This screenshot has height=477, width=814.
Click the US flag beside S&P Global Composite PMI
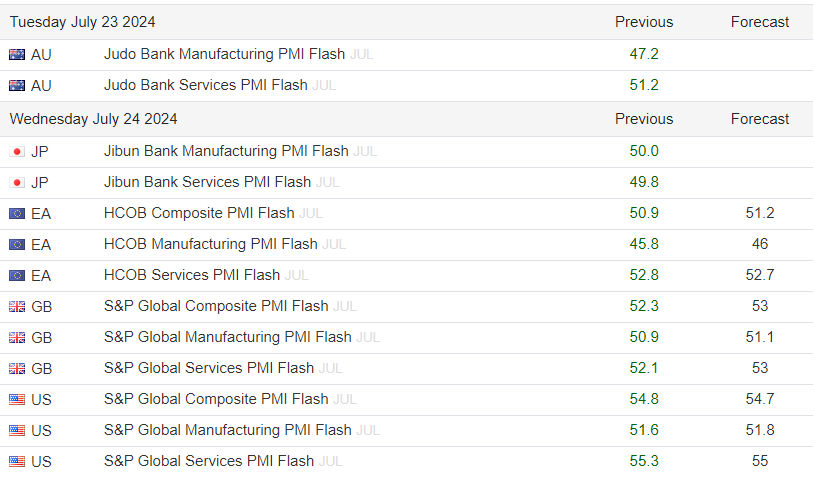17,400
